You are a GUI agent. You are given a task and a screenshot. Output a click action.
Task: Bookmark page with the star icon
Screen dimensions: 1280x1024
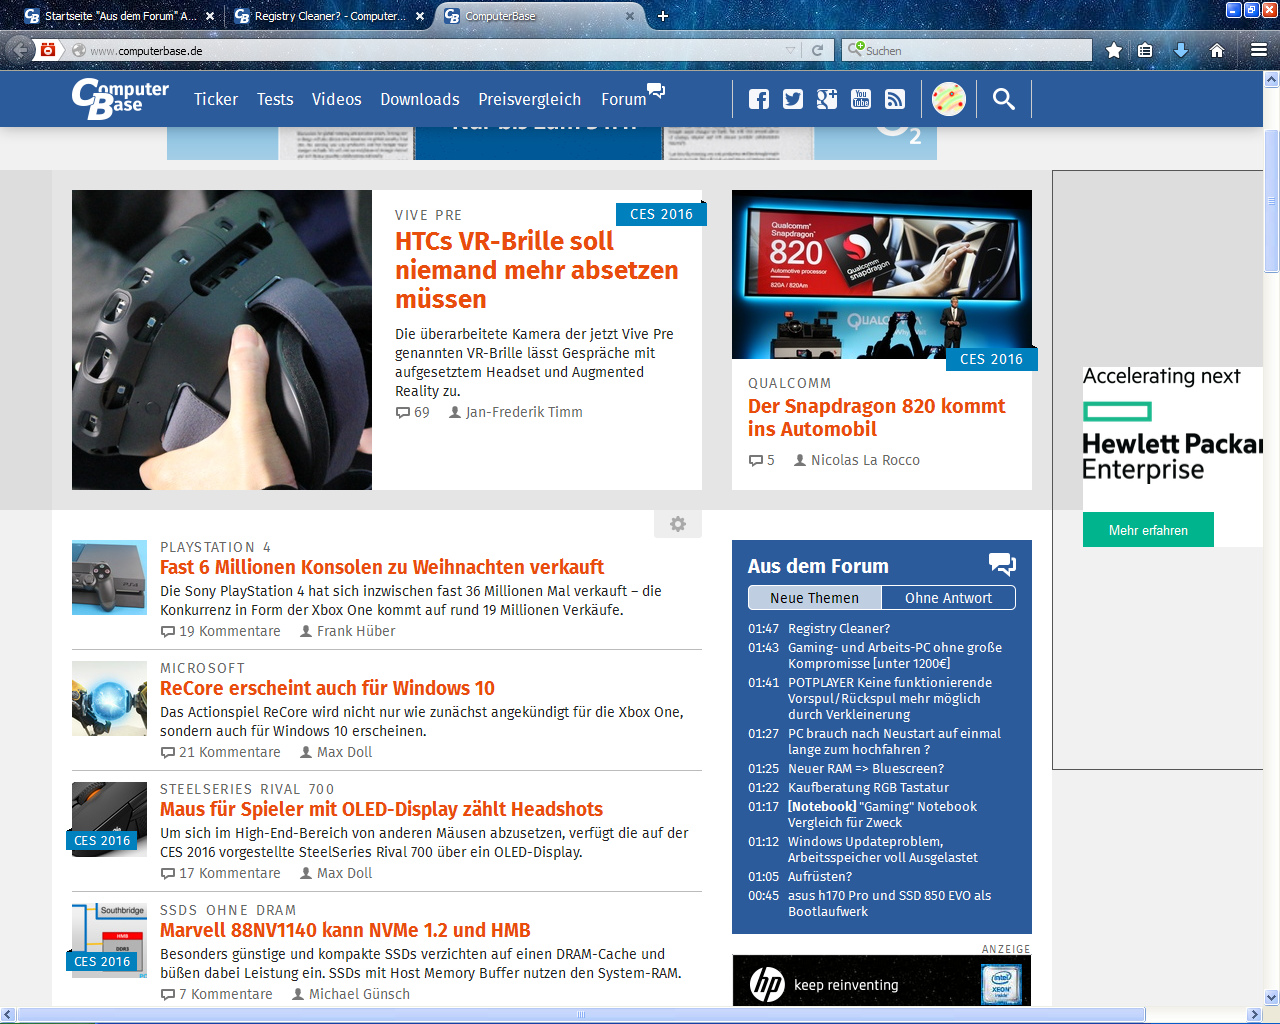tap(1114, 50)
